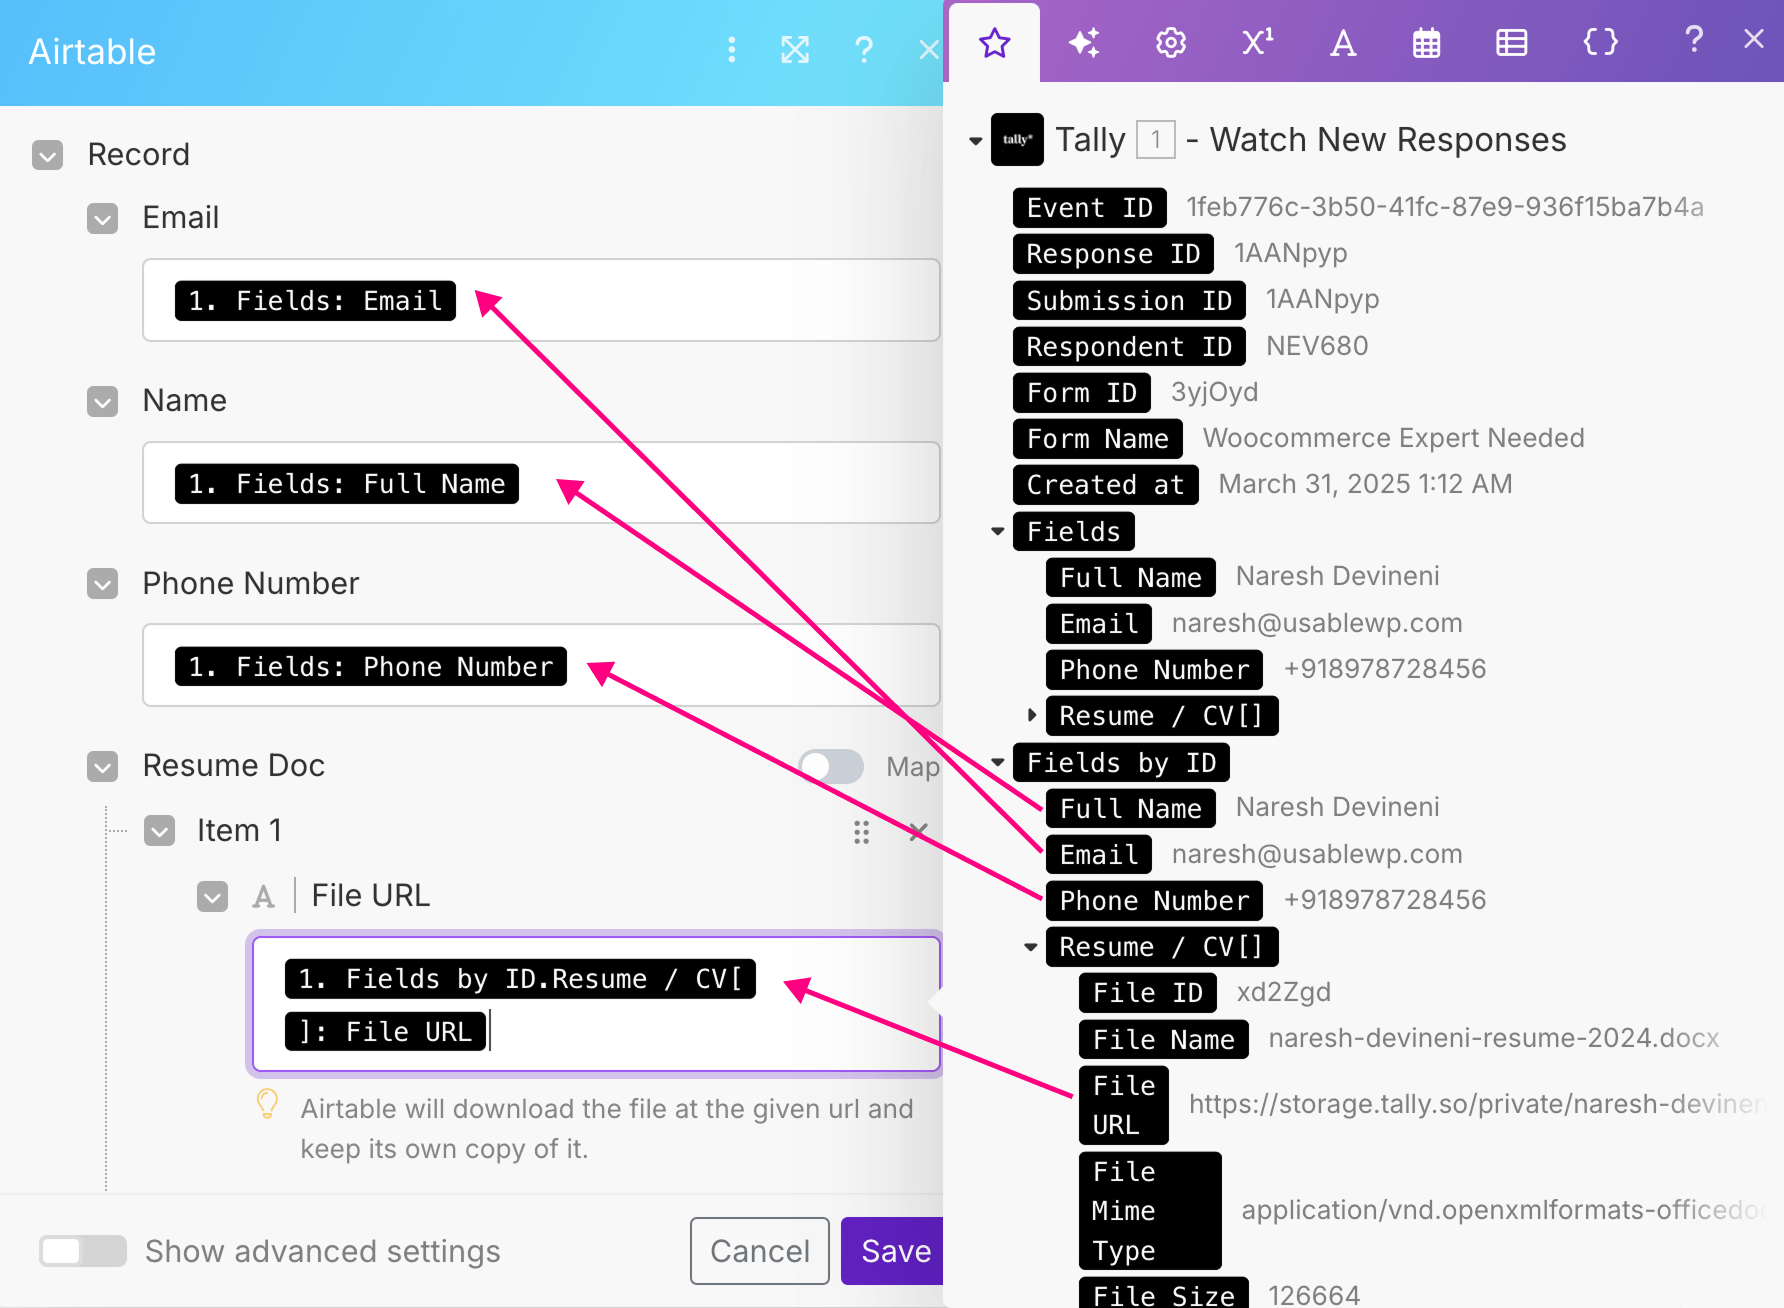Open the array functions tab
Viewport: 1784px width, 1308px height.
pos(1511,43)
